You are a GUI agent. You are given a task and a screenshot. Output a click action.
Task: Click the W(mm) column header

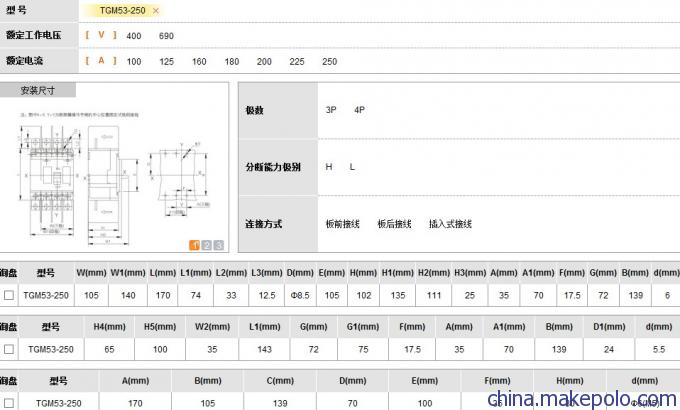91,273
